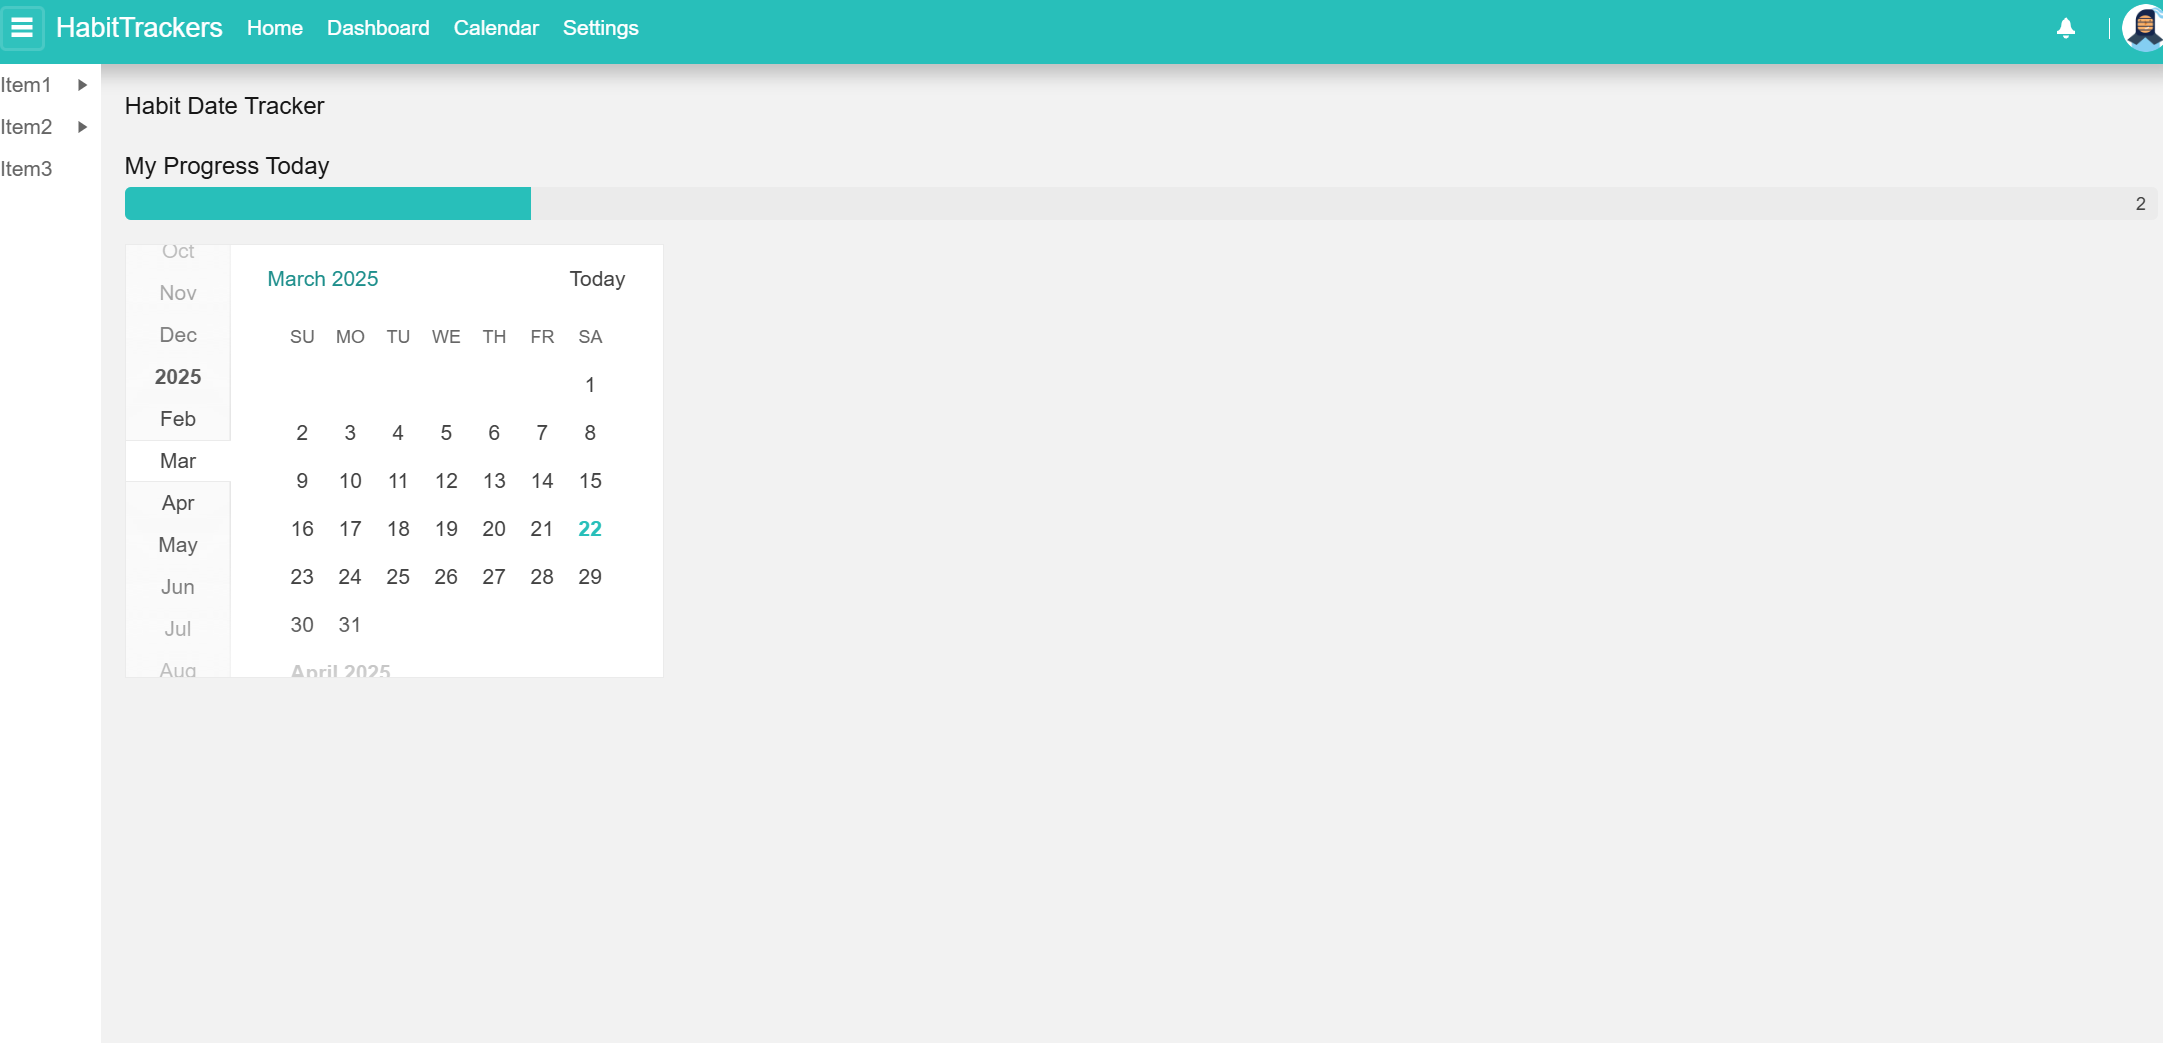Screen dimensions: 2163x1043
Task: Jump to Jun in month list
Action: [x=178, y=587]
